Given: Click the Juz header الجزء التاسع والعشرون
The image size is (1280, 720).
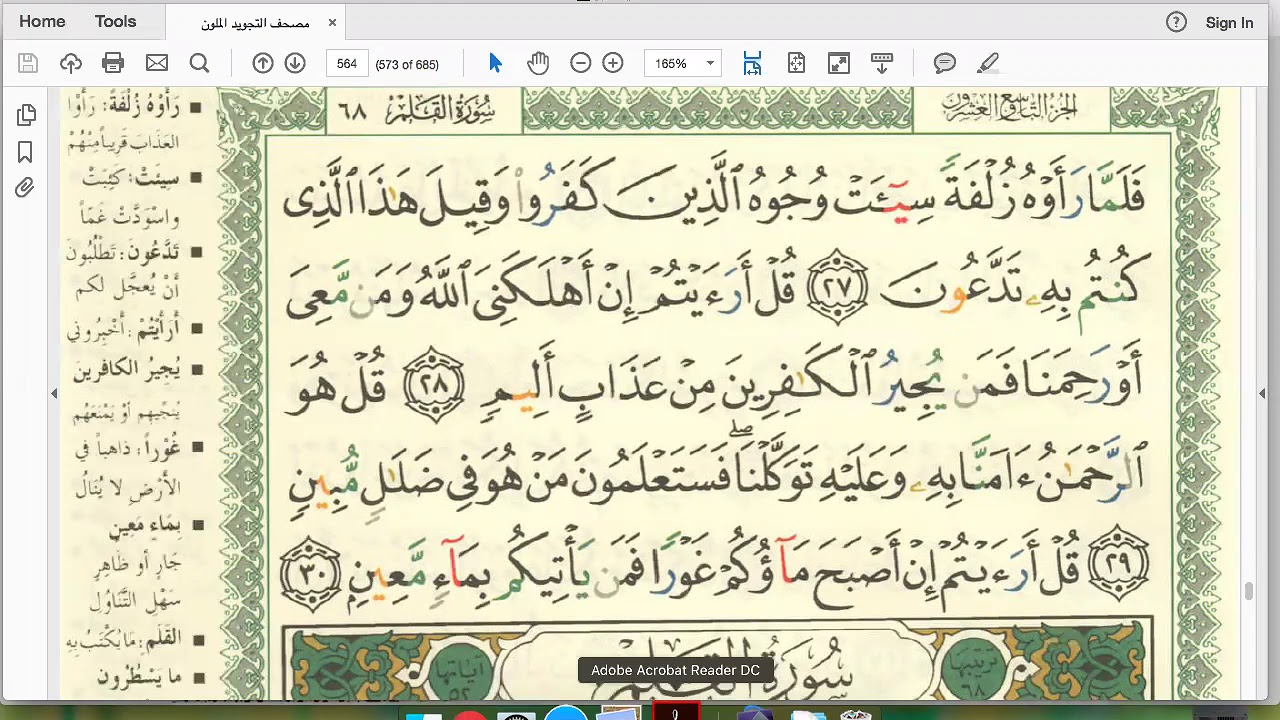Looking at the screenshot, I should click(1010, 108).
